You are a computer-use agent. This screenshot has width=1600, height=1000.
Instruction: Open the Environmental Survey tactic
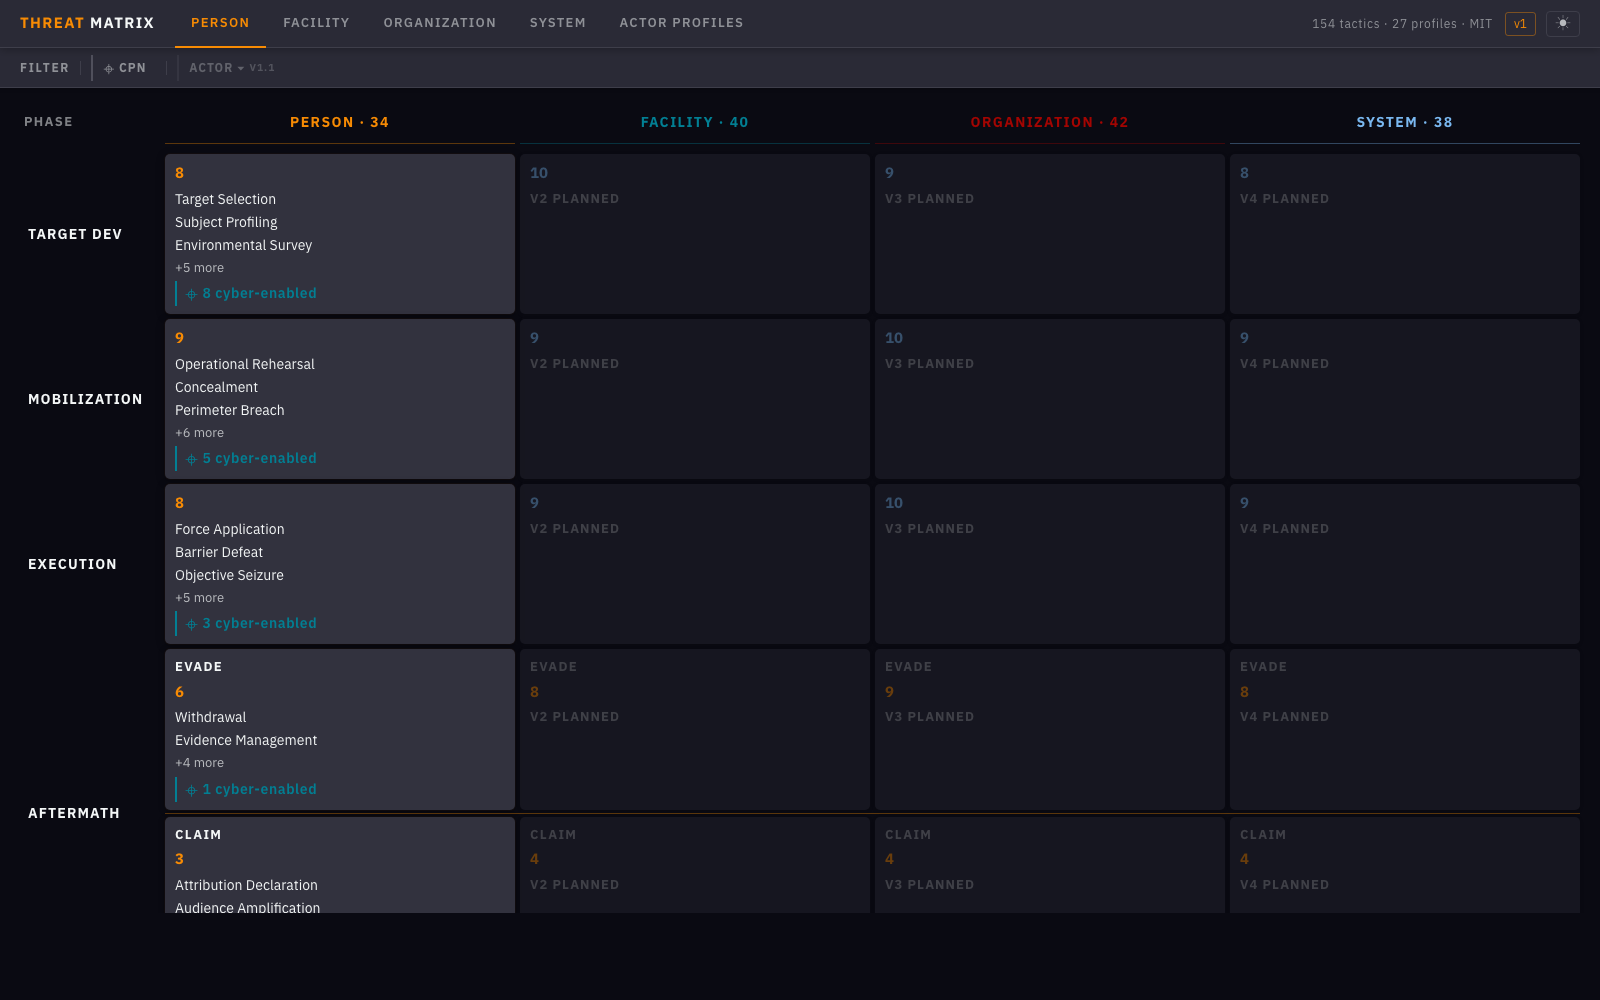click(x=243, y=245)
